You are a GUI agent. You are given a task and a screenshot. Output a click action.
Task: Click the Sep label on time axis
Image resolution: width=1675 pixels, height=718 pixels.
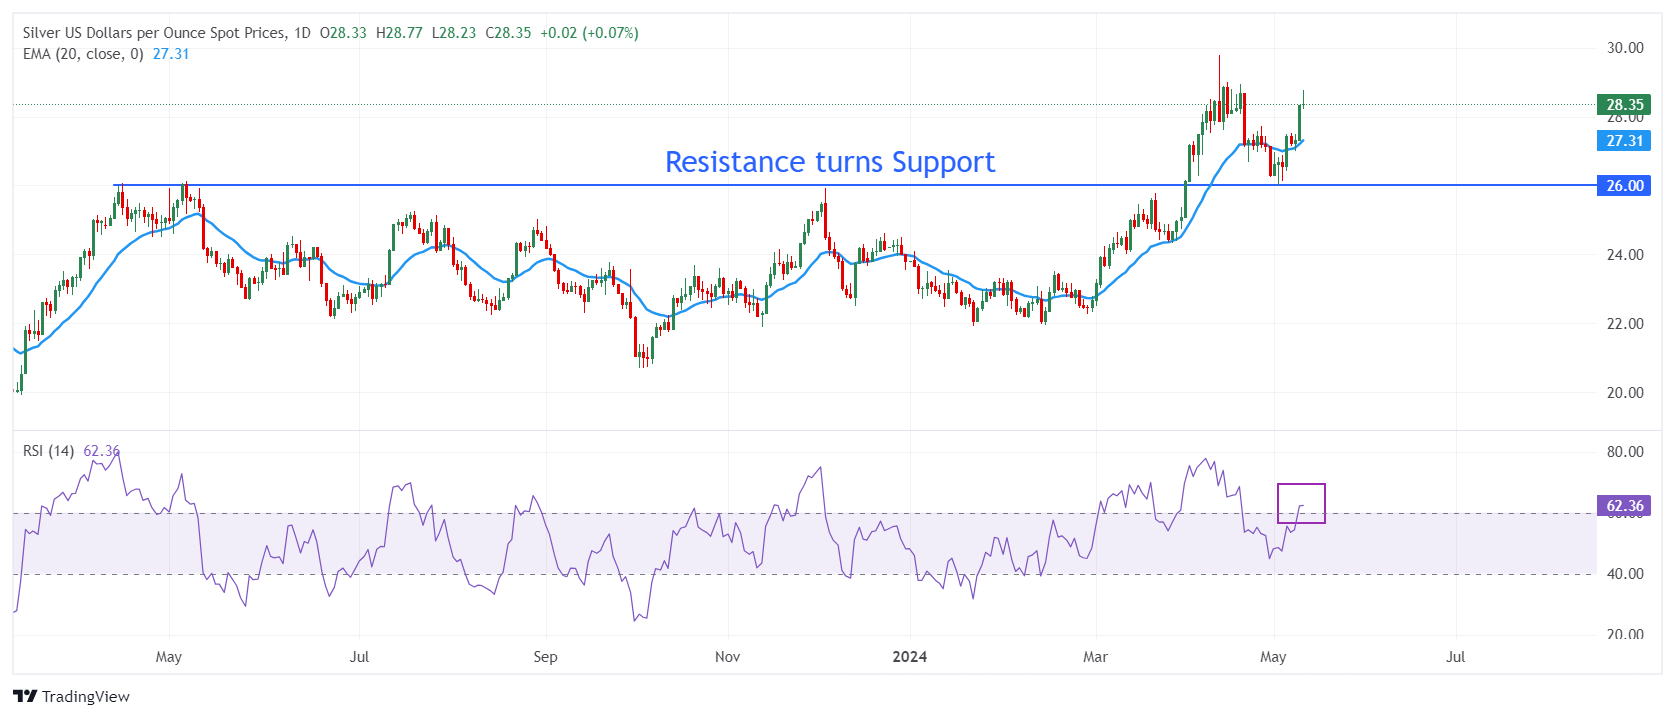(x=545, y=657)
